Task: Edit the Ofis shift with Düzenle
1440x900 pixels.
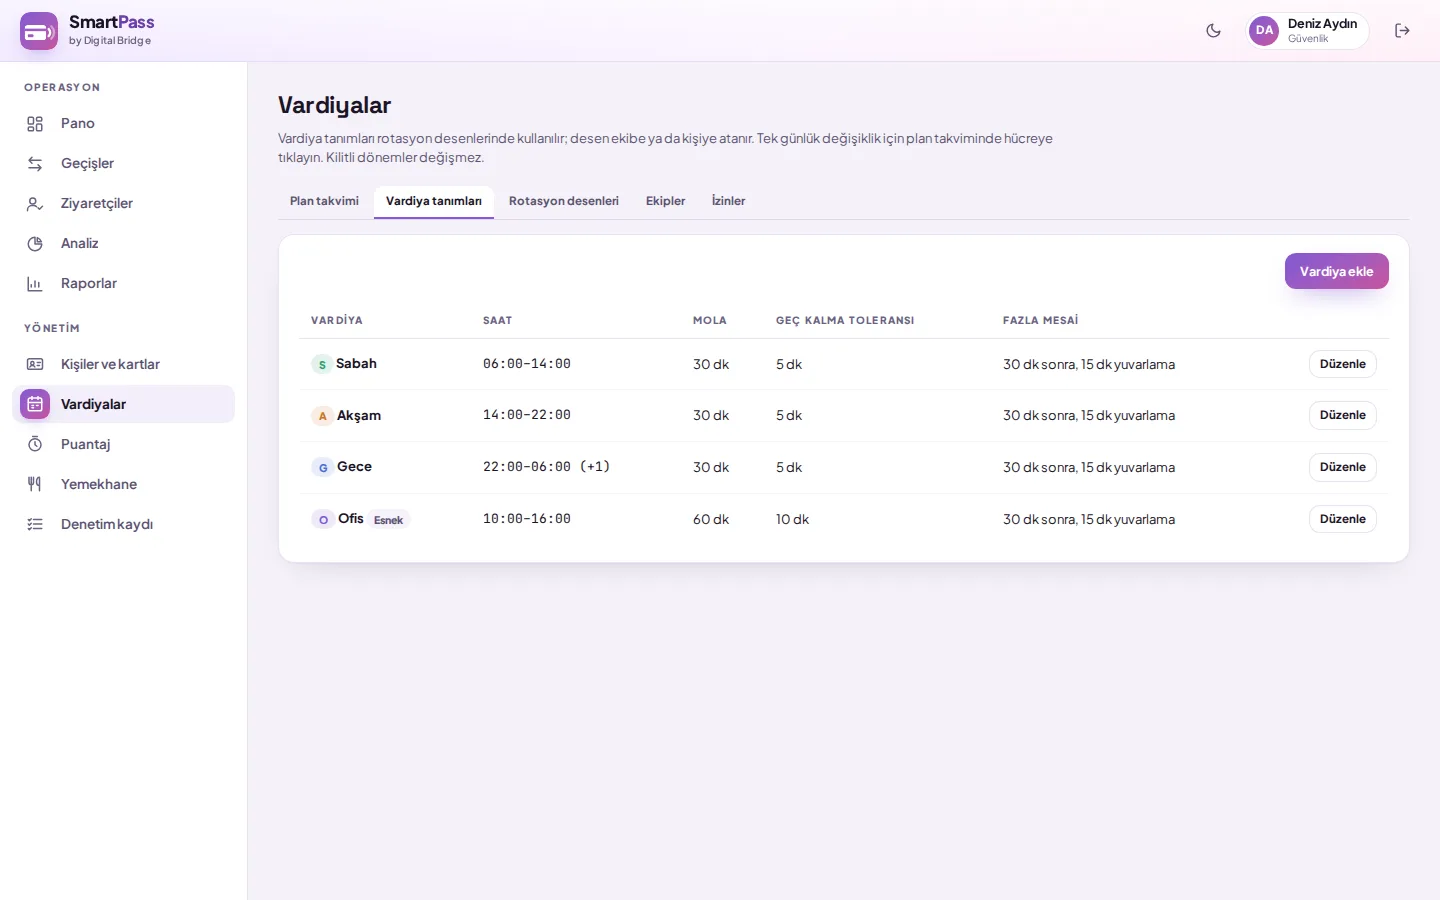Action: point(1343,519)
